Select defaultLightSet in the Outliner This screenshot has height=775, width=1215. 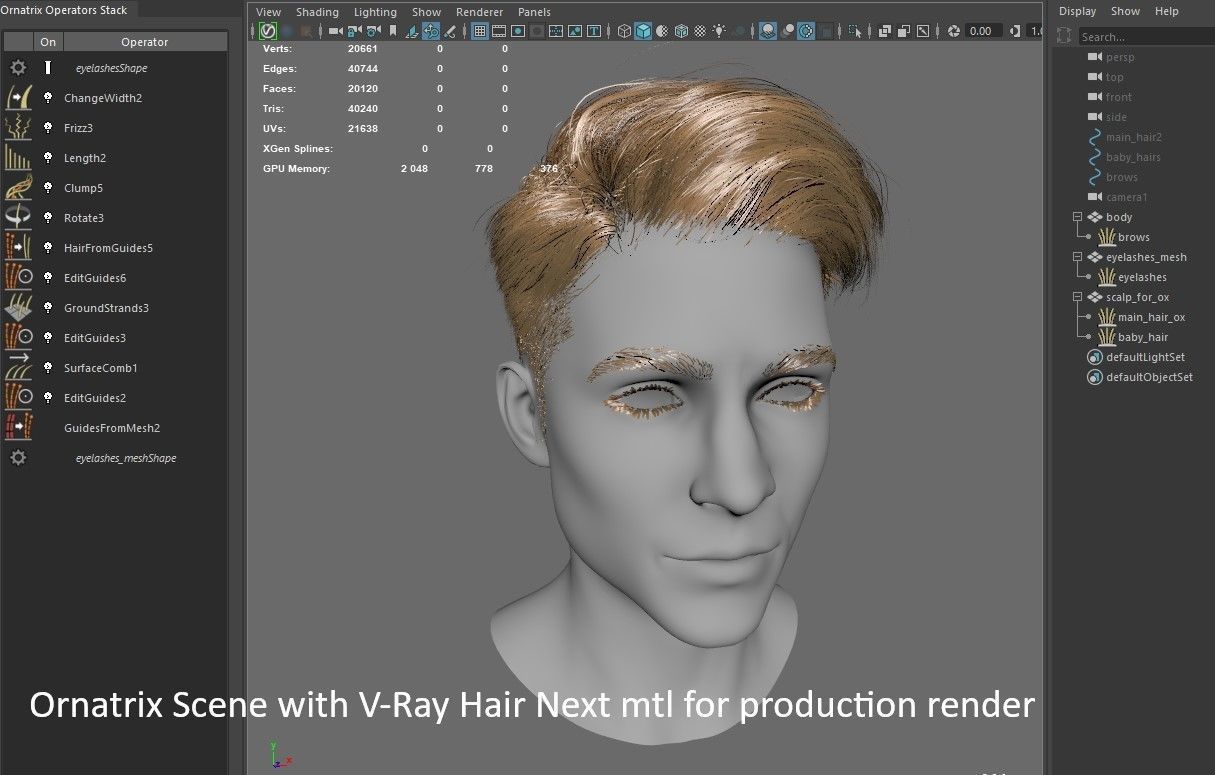point(1145,357)
